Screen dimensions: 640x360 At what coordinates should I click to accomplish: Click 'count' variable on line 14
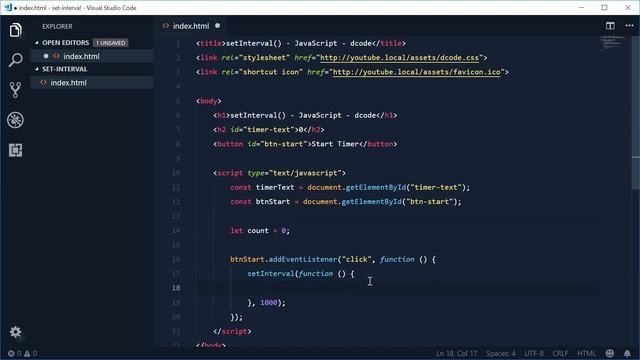click(x=258, y=231)
